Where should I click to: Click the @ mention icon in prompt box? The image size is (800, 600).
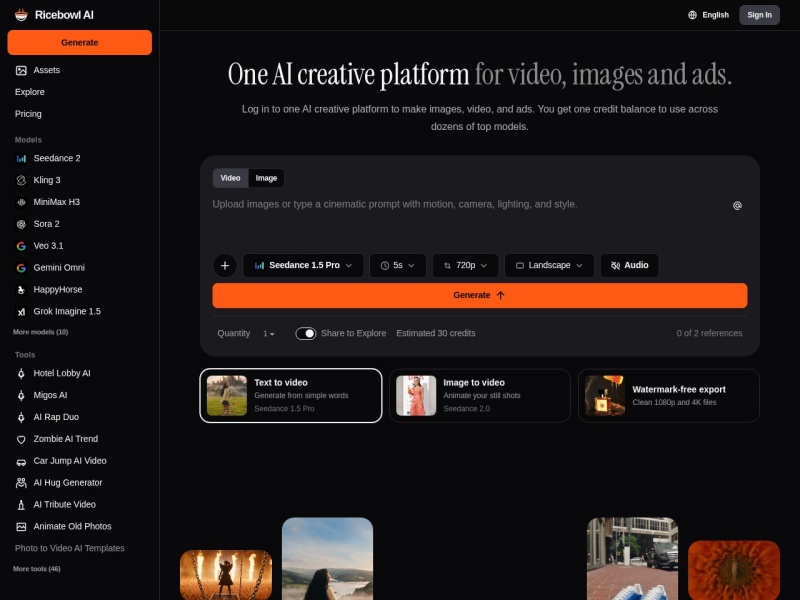click(737, 206)
